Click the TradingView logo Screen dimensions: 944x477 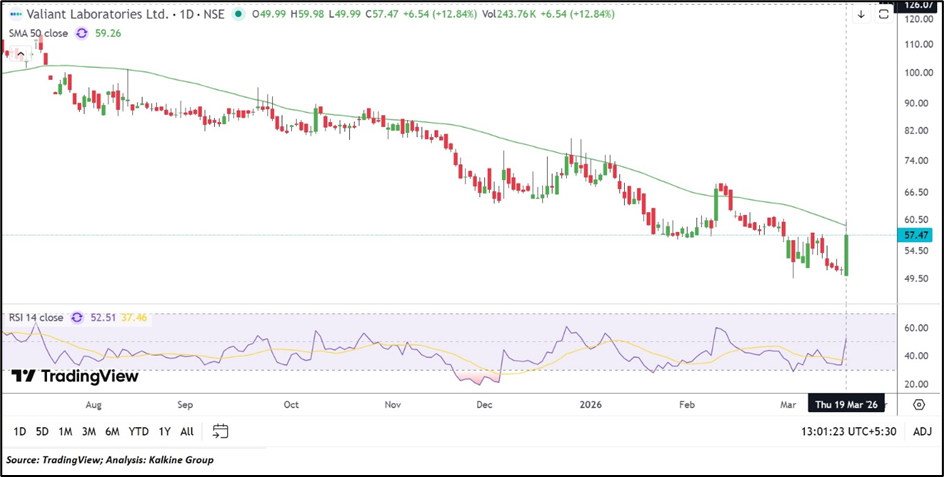click(x=75, y=376)
